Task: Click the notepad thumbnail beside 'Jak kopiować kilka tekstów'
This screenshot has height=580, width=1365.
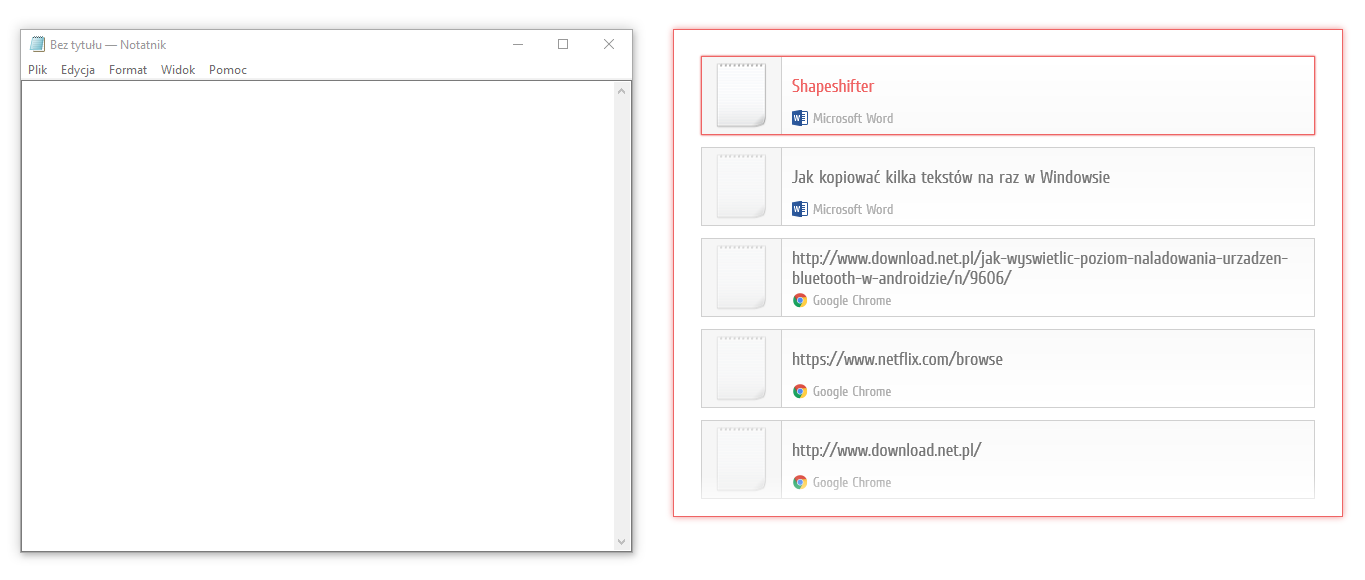Action: pyautogui.click(x=742, y=186)
